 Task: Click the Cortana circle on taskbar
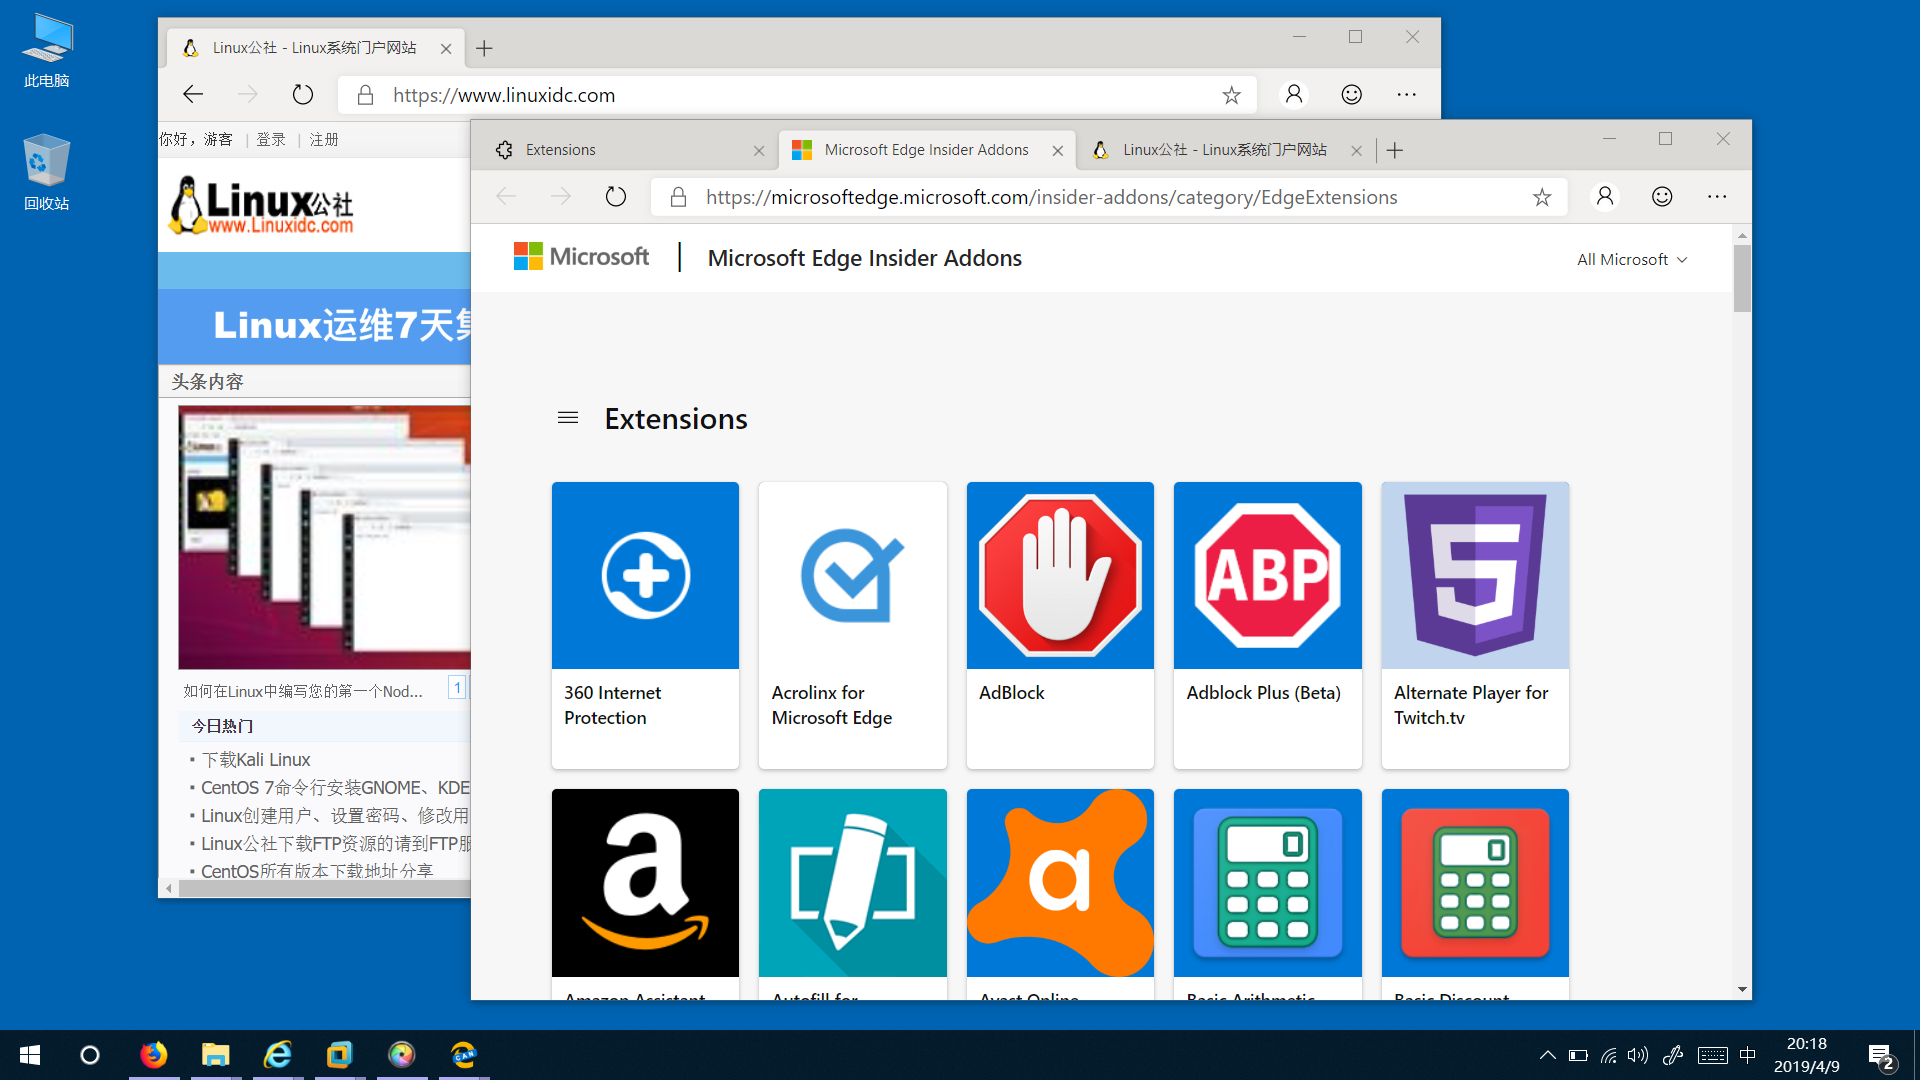tap(90, 1055)
